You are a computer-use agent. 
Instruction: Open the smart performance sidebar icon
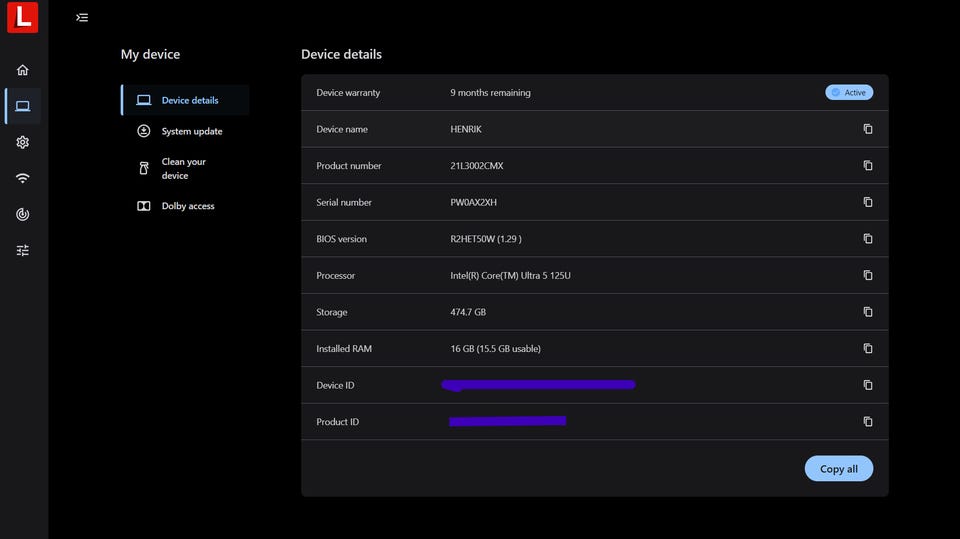click(23, 214)
